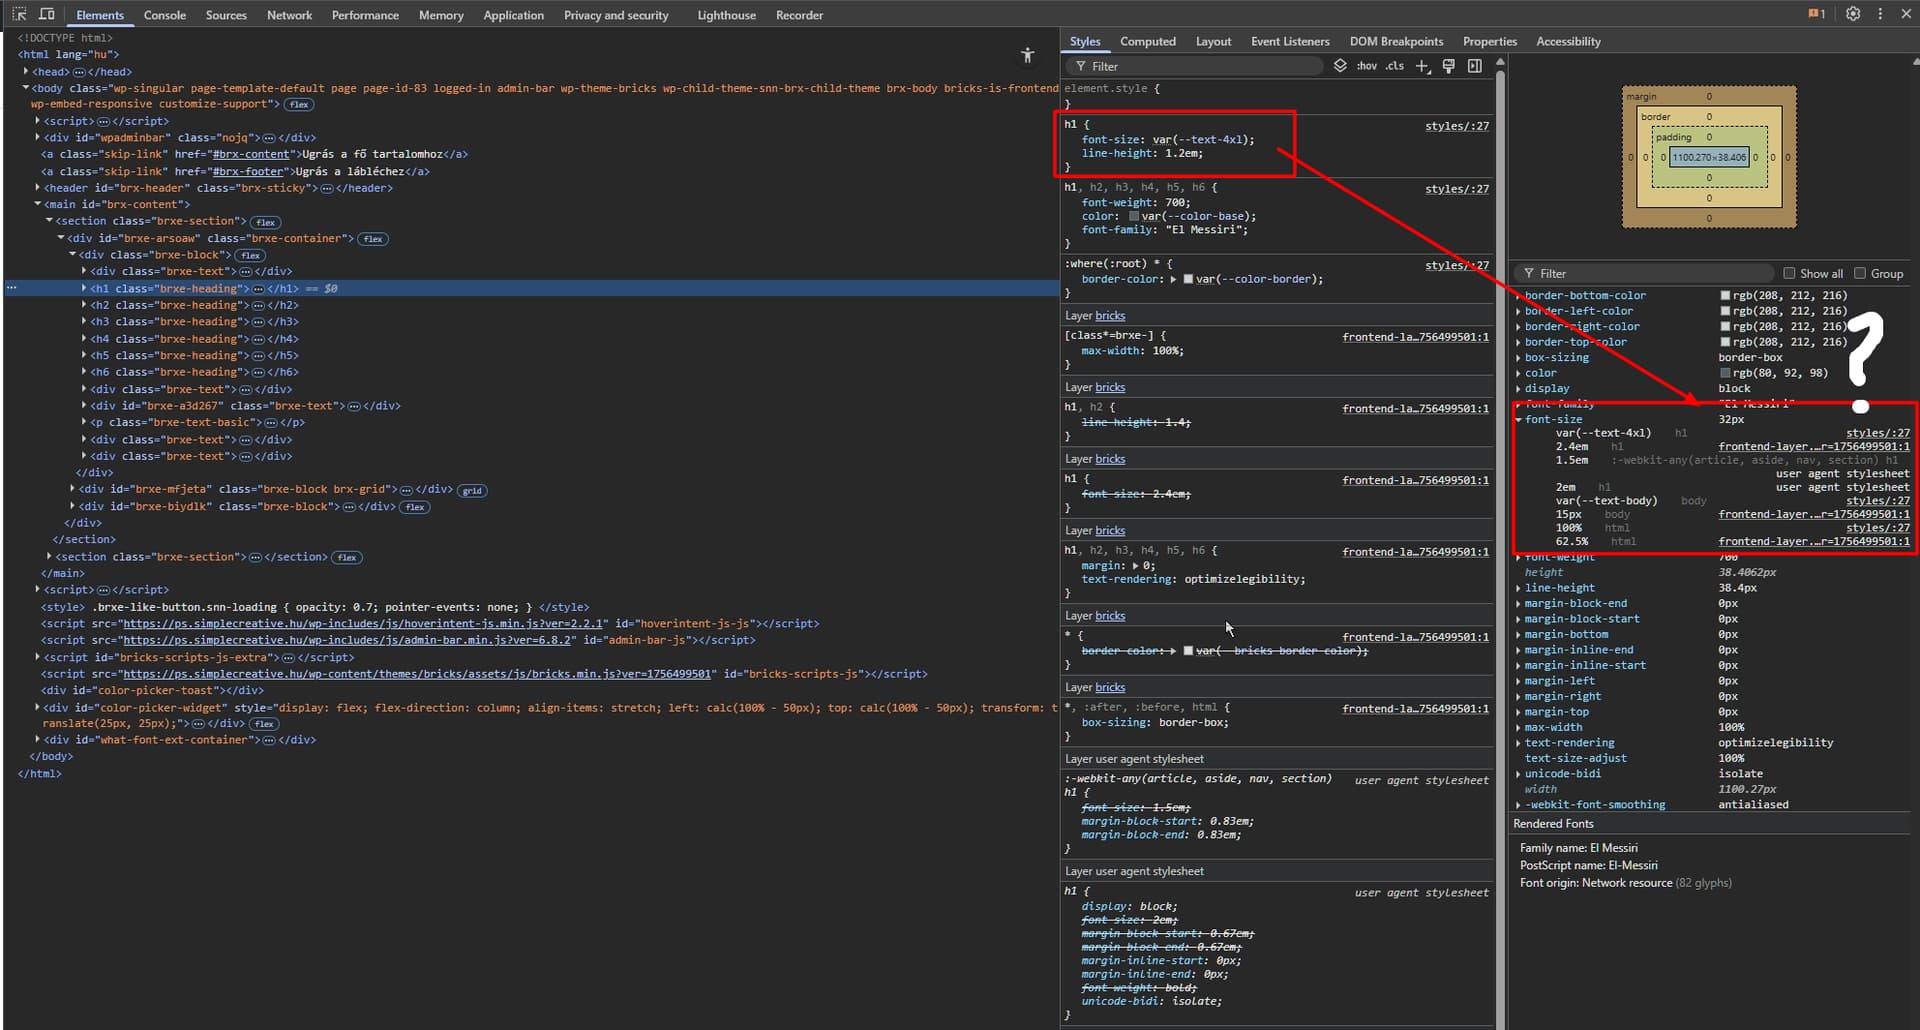Toggle the device toolbar icon
Viewport: 1920px width, 1030px height.
click(x=47, y=14)
